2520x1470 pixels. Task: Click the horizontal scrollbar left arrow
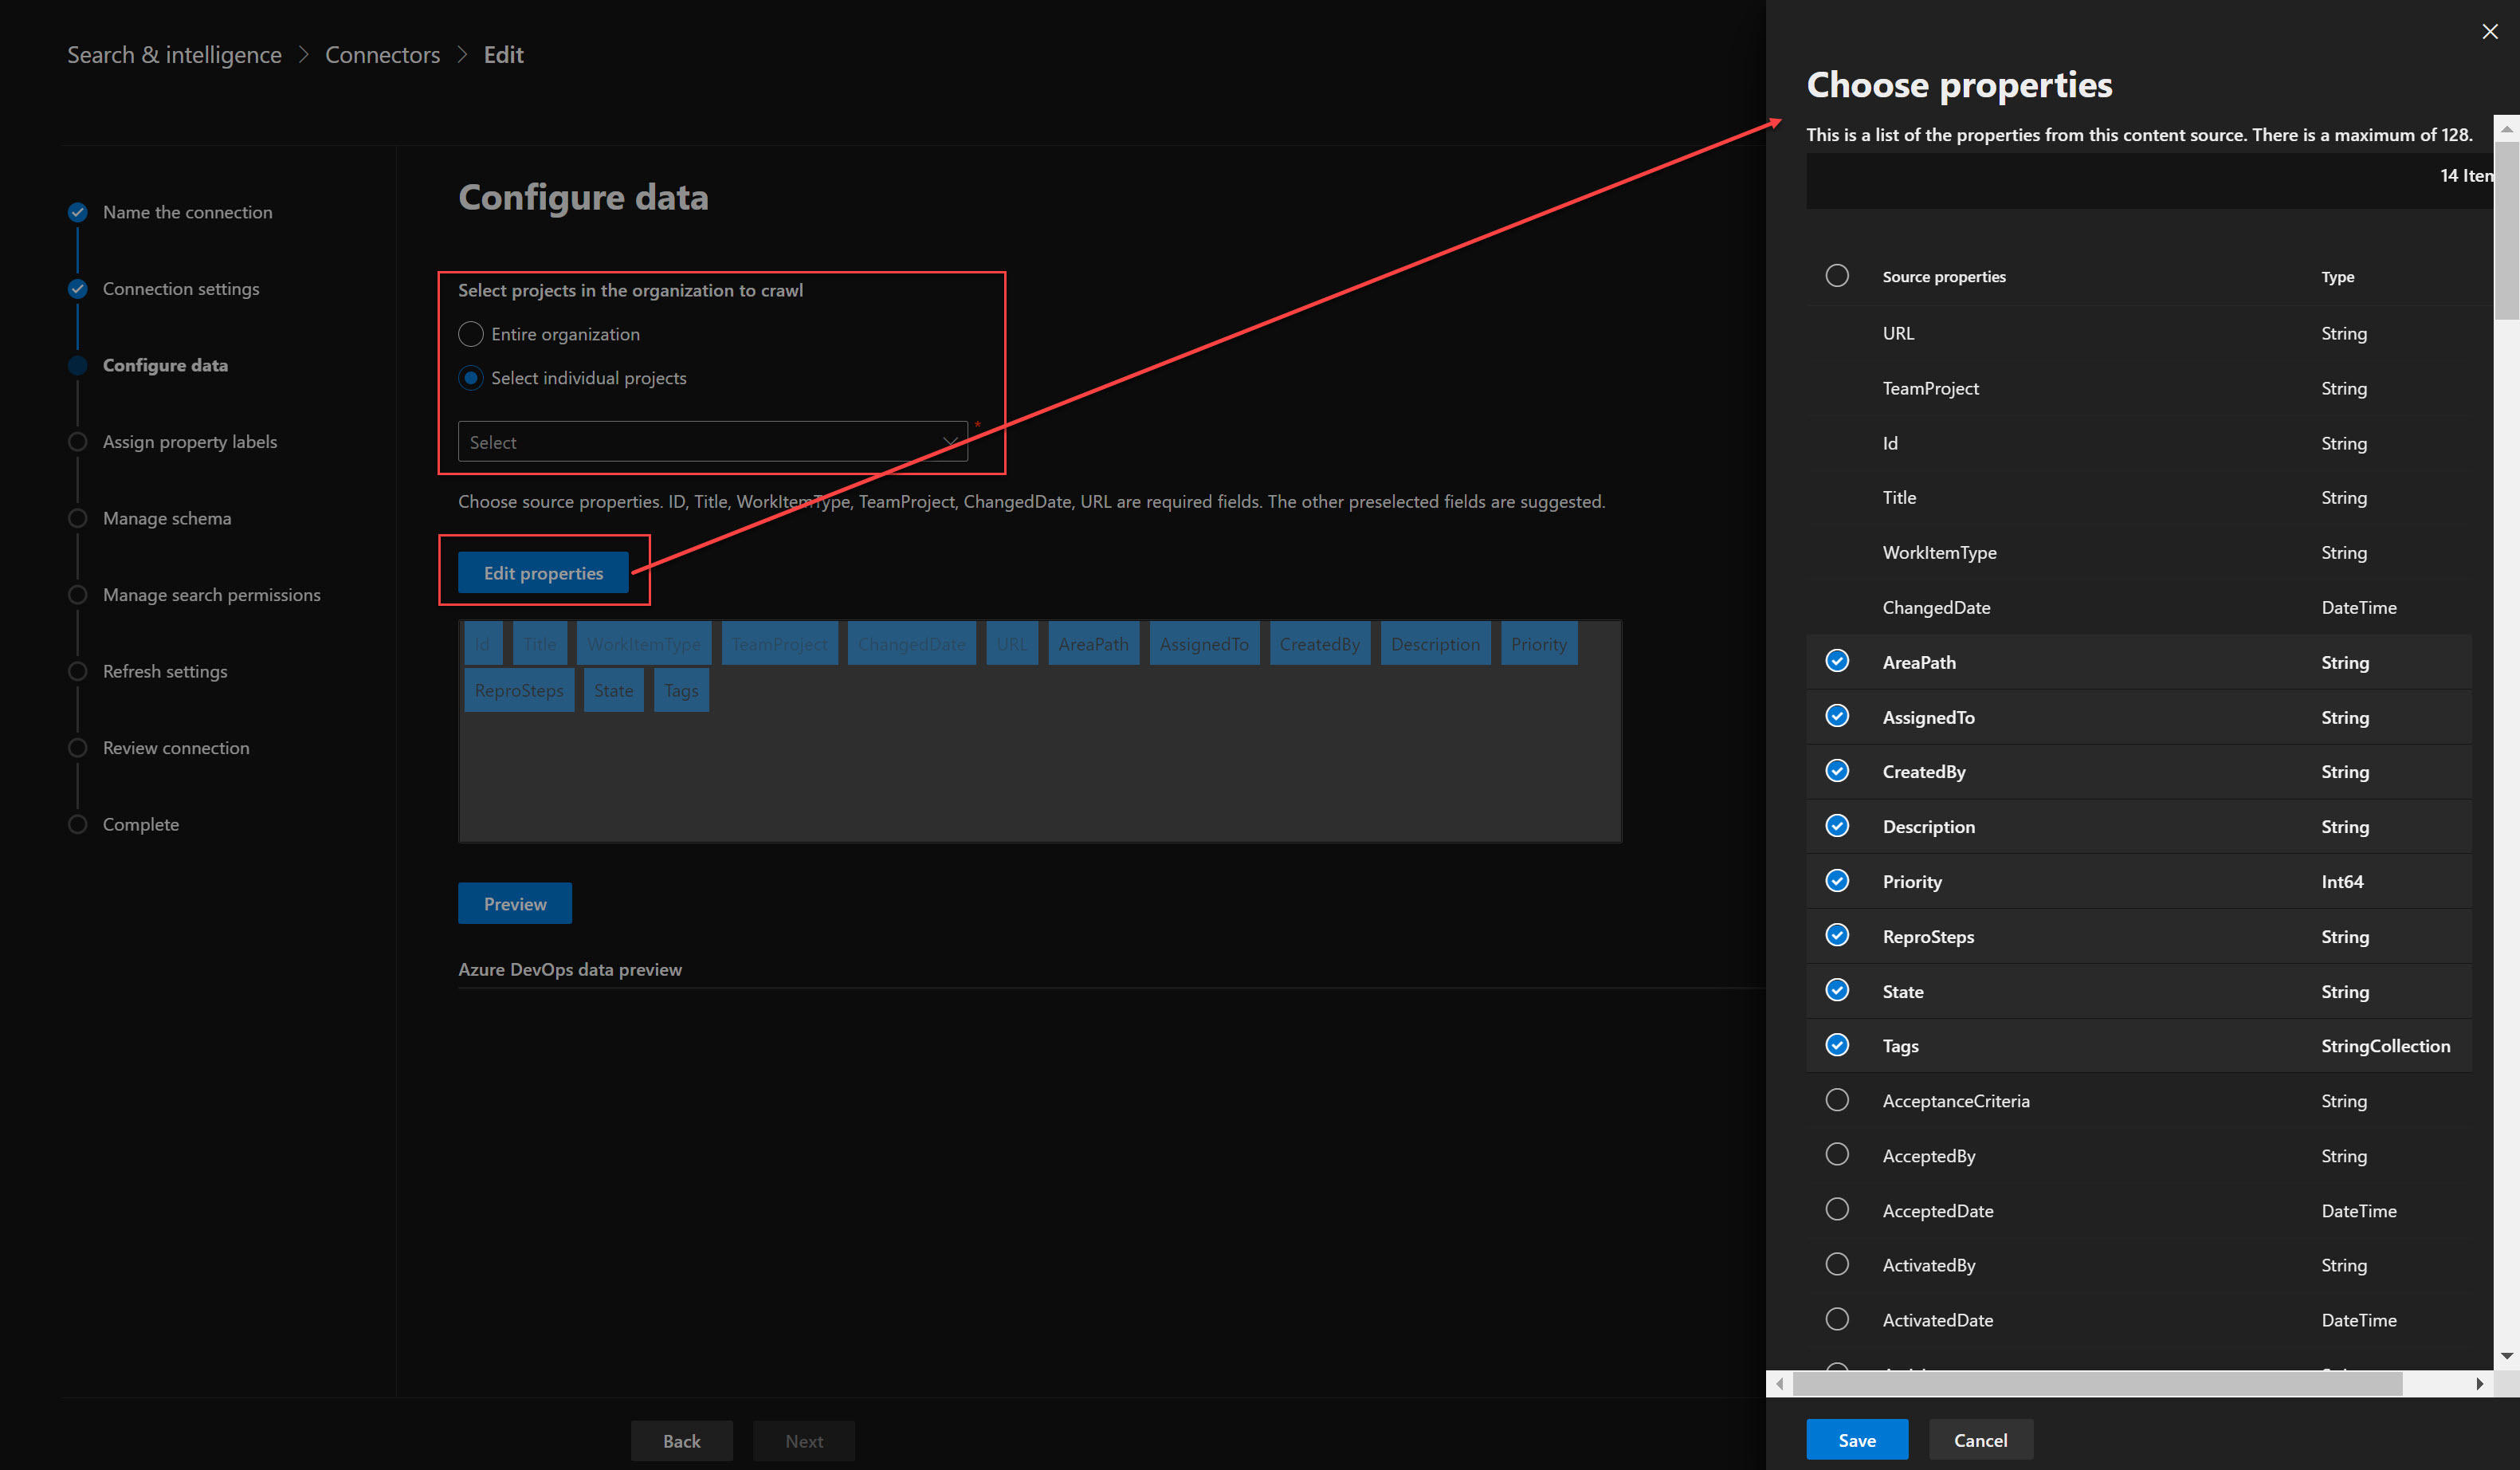(x=1780, y=1384)
